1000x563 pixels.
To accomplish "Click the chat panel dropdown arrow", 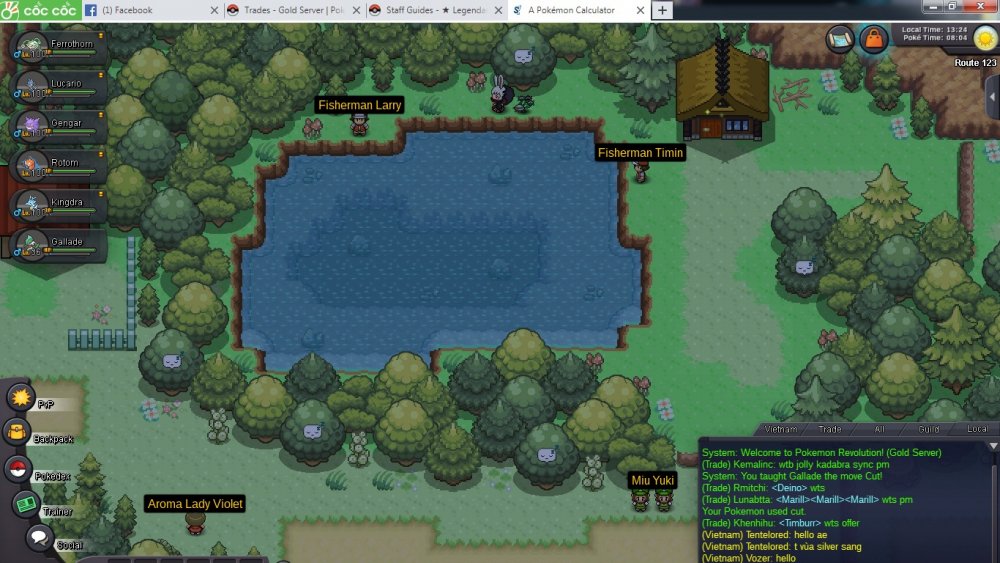I will click(x=992, y=445).
